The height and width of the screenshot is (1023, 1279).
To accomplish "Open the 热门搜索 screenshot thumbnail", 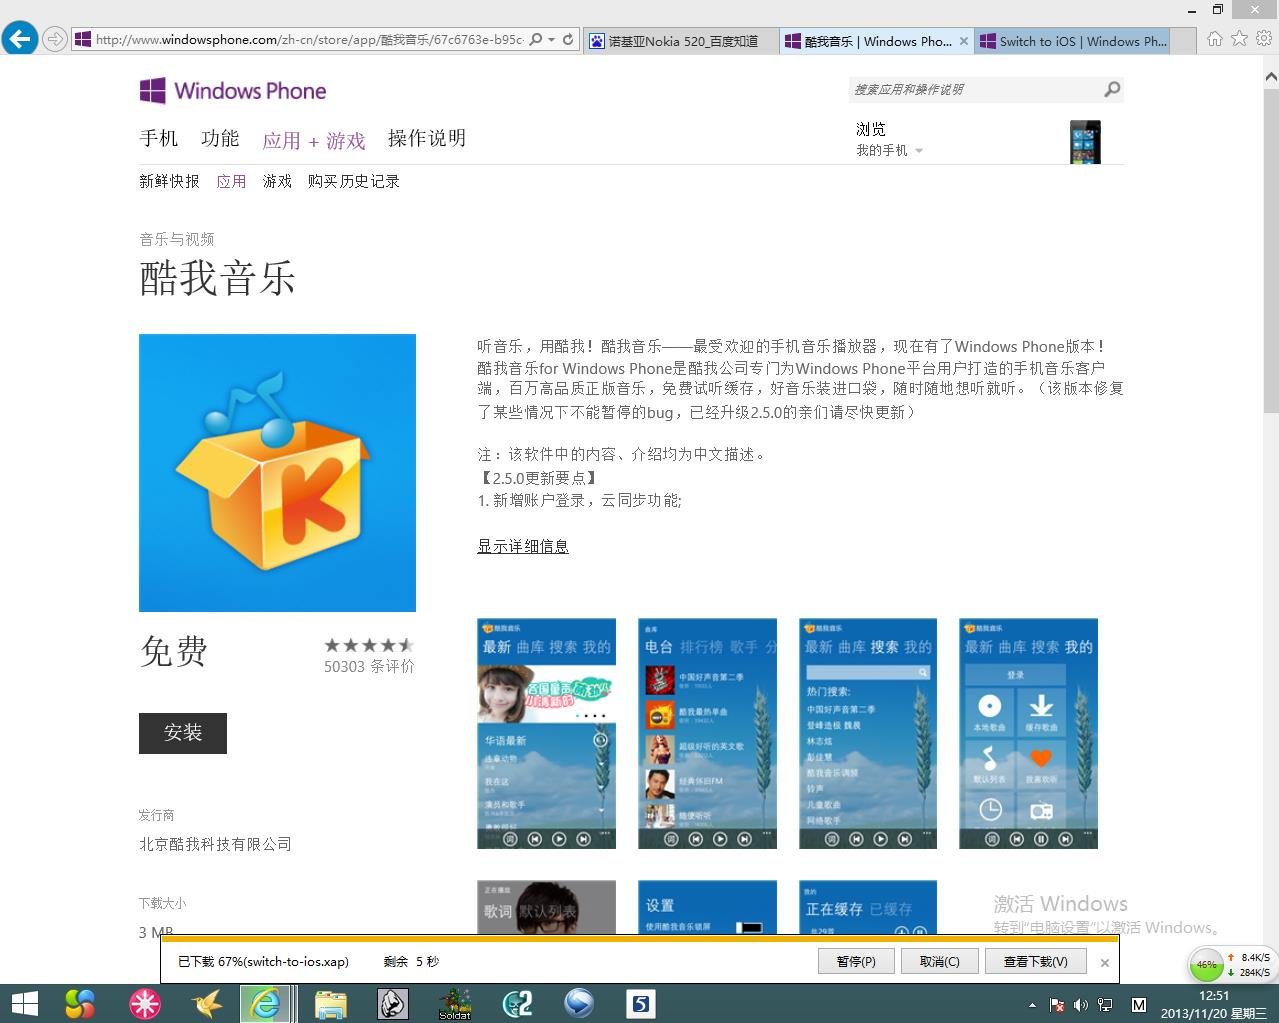I will coord(868,734).
